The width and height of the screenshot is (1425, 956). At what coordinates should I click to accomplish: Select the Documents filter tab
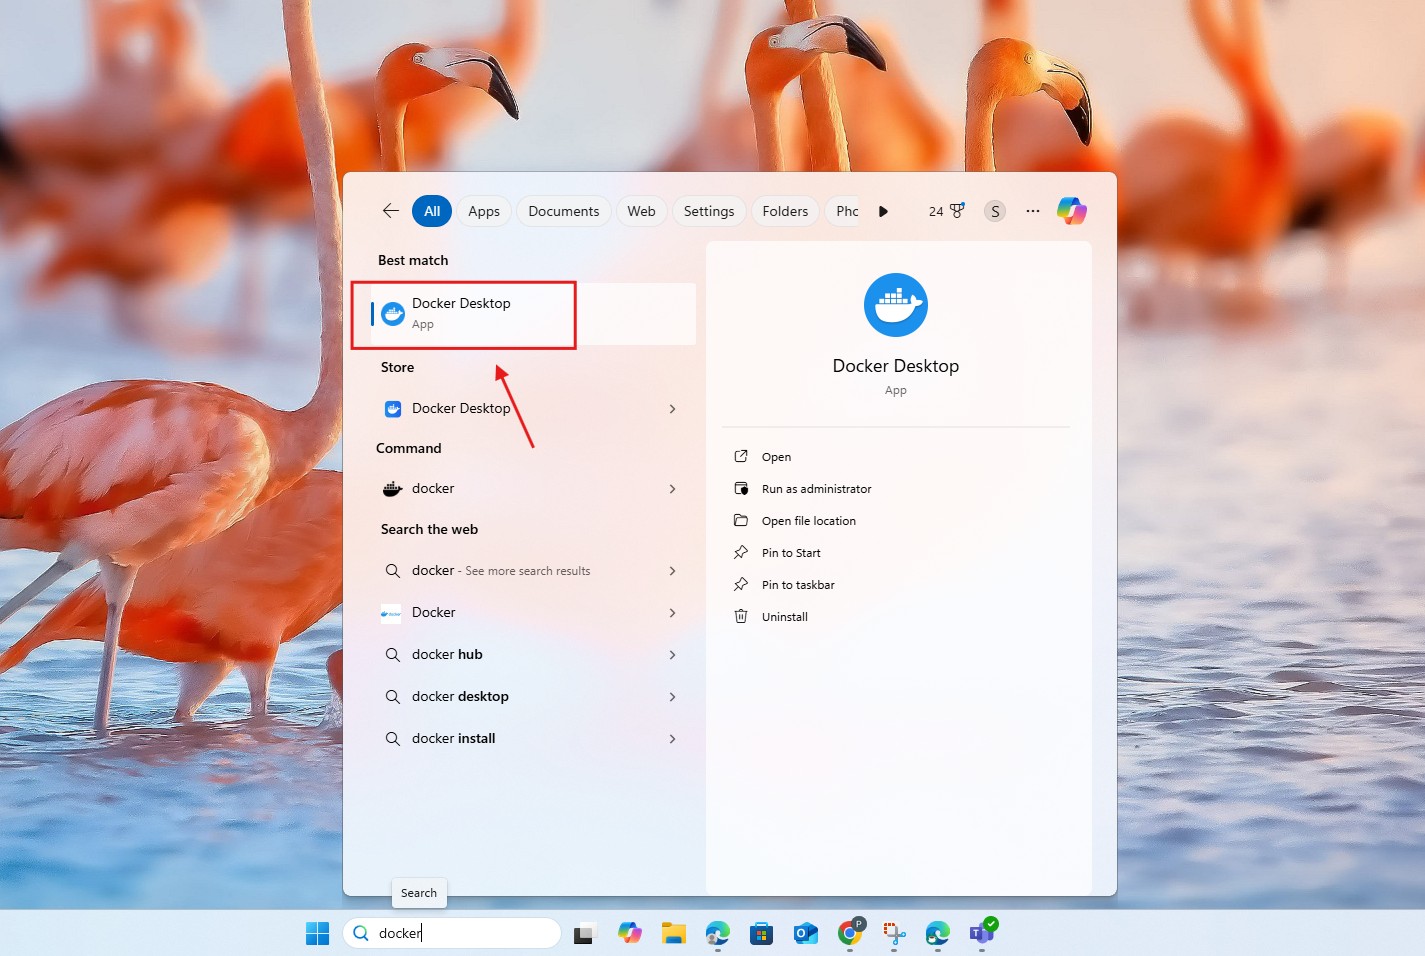563,211
